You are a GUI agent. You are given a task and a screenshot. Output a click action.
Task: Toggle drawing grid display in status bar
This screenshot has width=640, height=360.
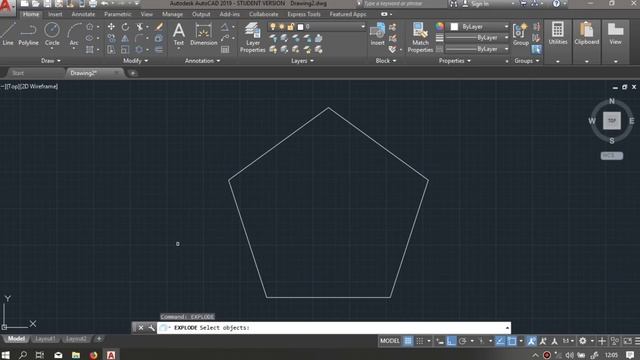coord(408,341)
